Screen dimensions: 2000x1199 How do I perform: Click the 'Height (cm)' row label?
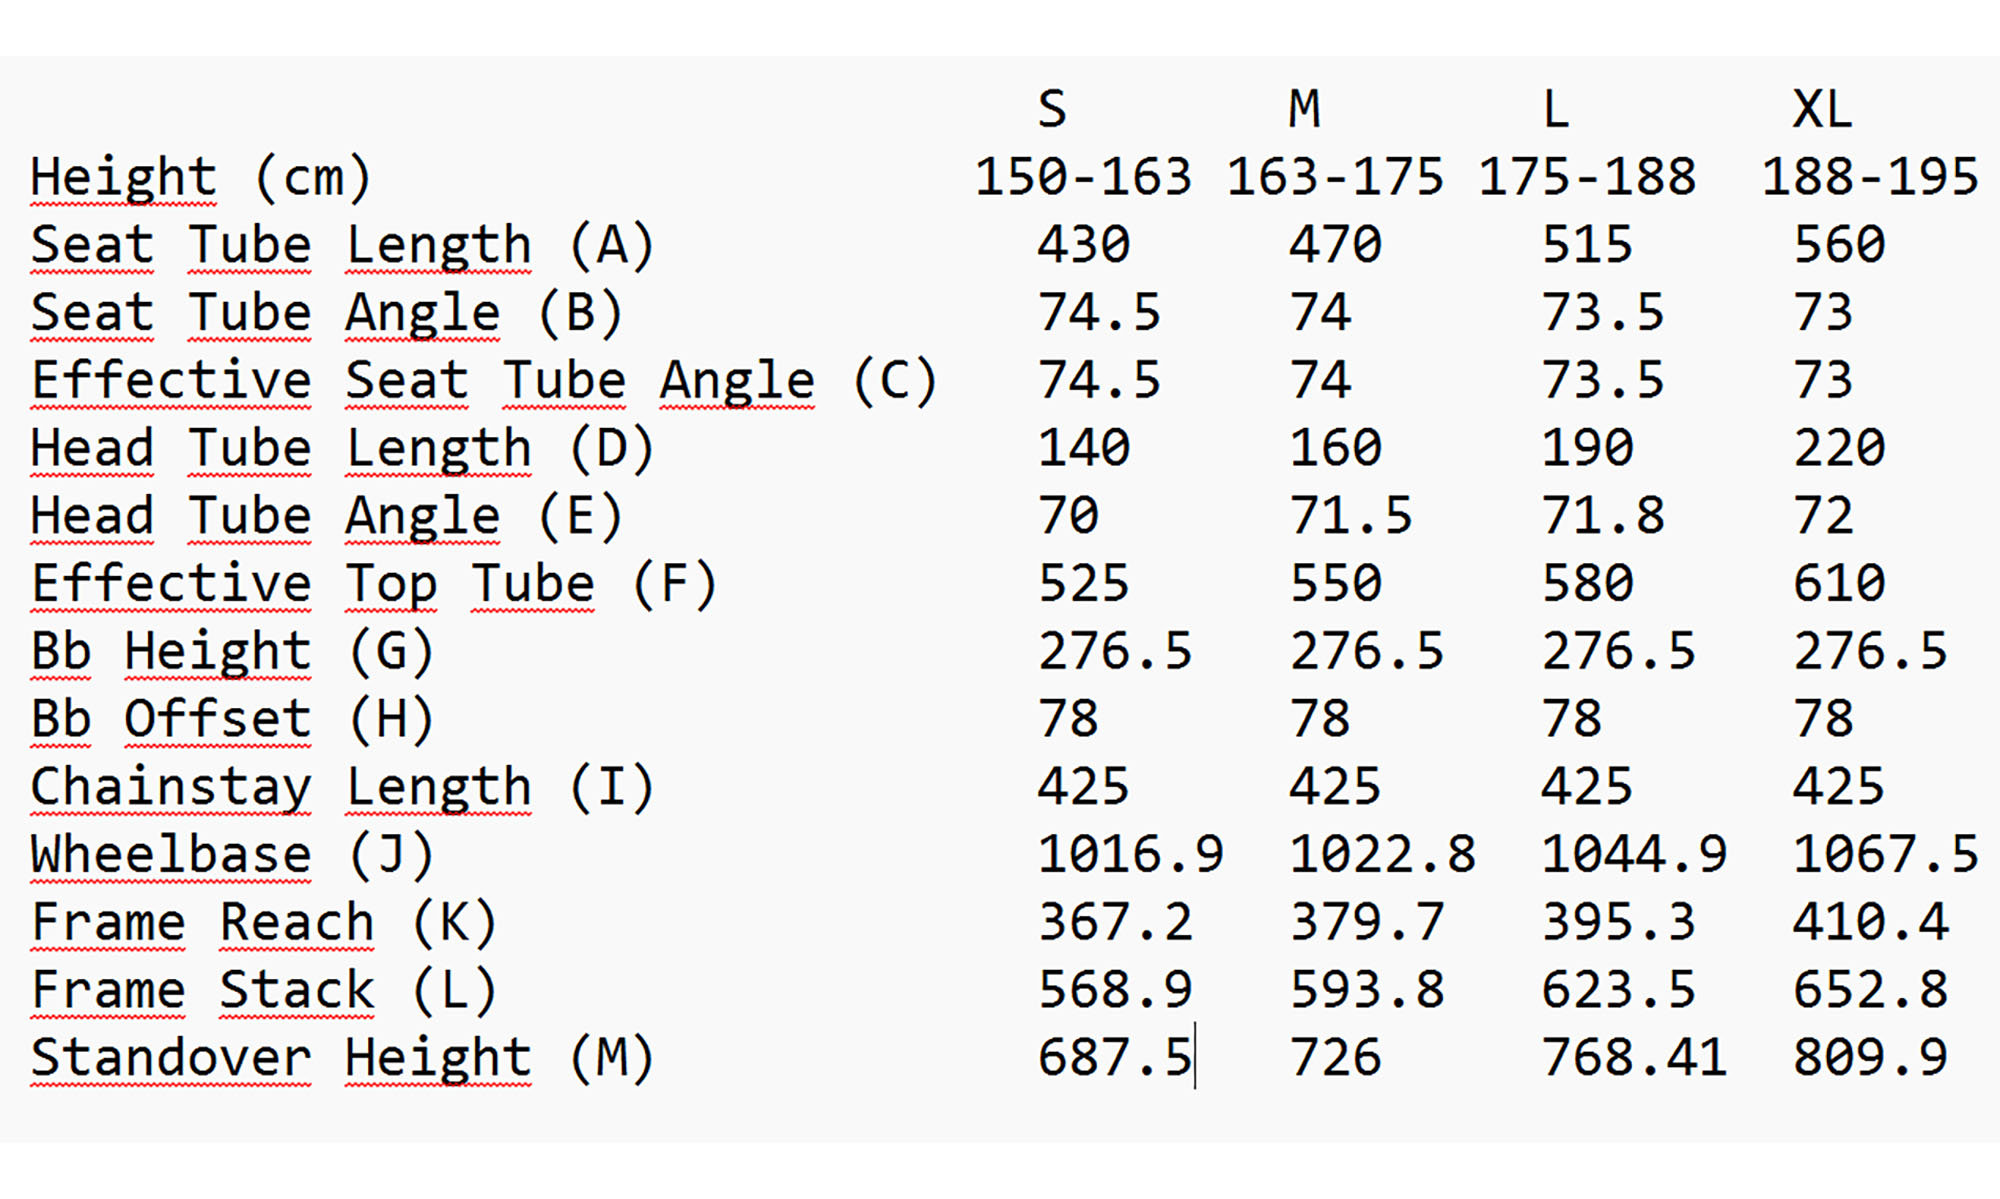coord(200,178)
